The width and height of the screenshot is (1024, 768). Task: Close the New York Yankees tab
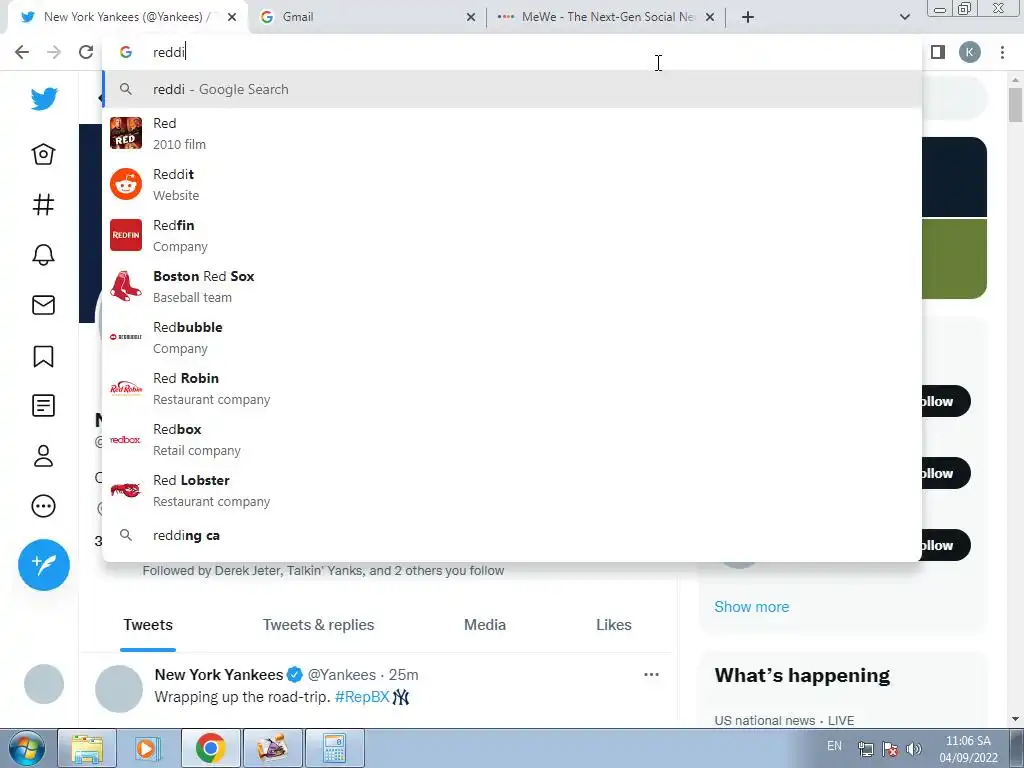click(x=232, y=18)
